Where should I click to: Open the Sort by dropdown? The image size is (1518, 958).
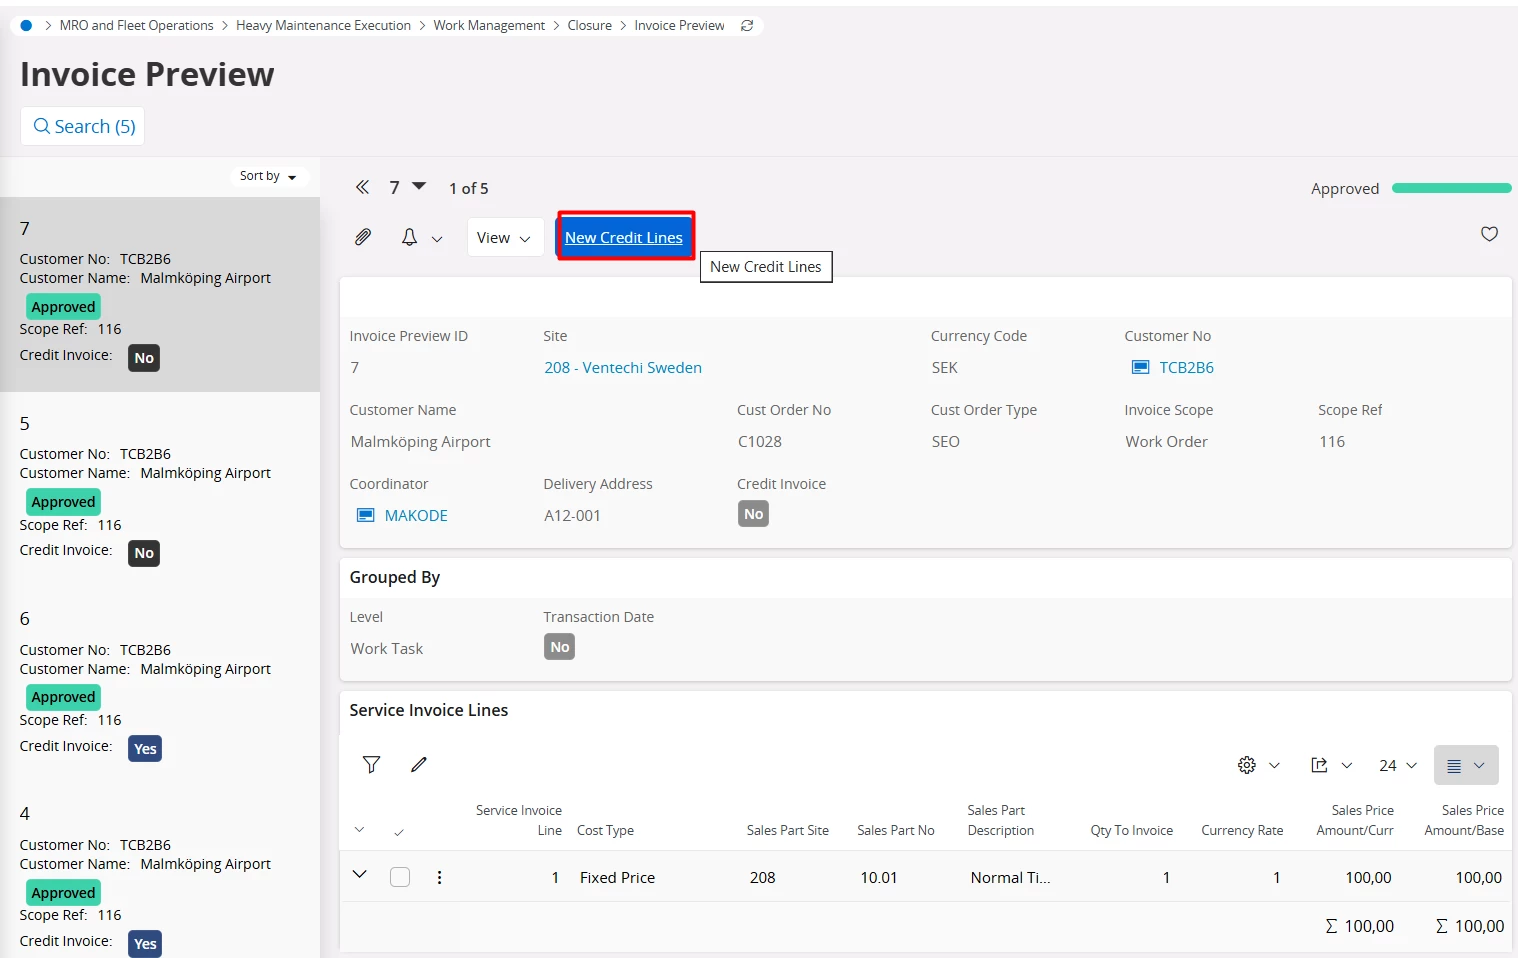click(268, 176)
